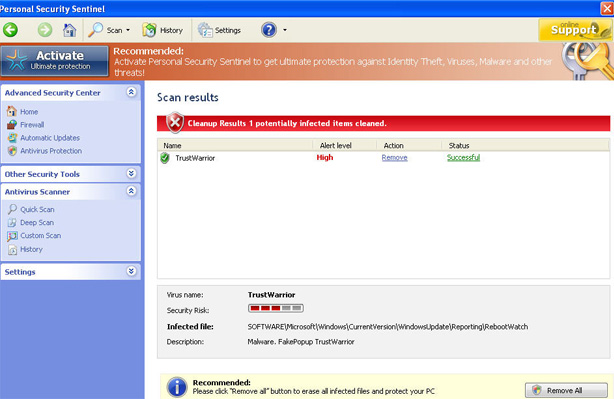Open the Scan dropdown arrow in toolbar
This screenshot has height=399, width=614.
128,30
